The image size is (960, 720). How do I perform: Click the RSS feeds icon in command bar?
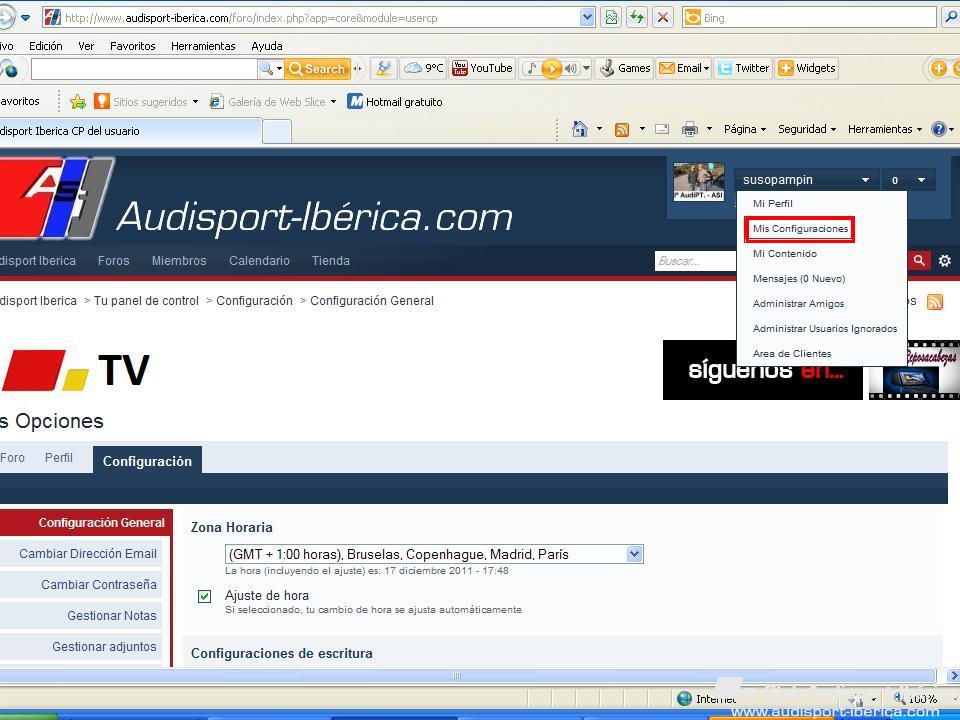621,129
